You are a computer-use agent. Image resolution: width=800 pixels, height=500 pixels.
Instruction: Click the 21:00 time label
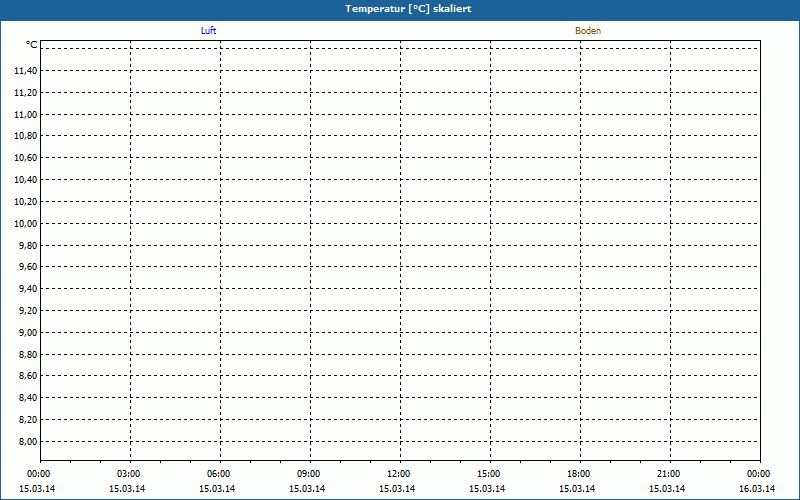tap(668, 474)
